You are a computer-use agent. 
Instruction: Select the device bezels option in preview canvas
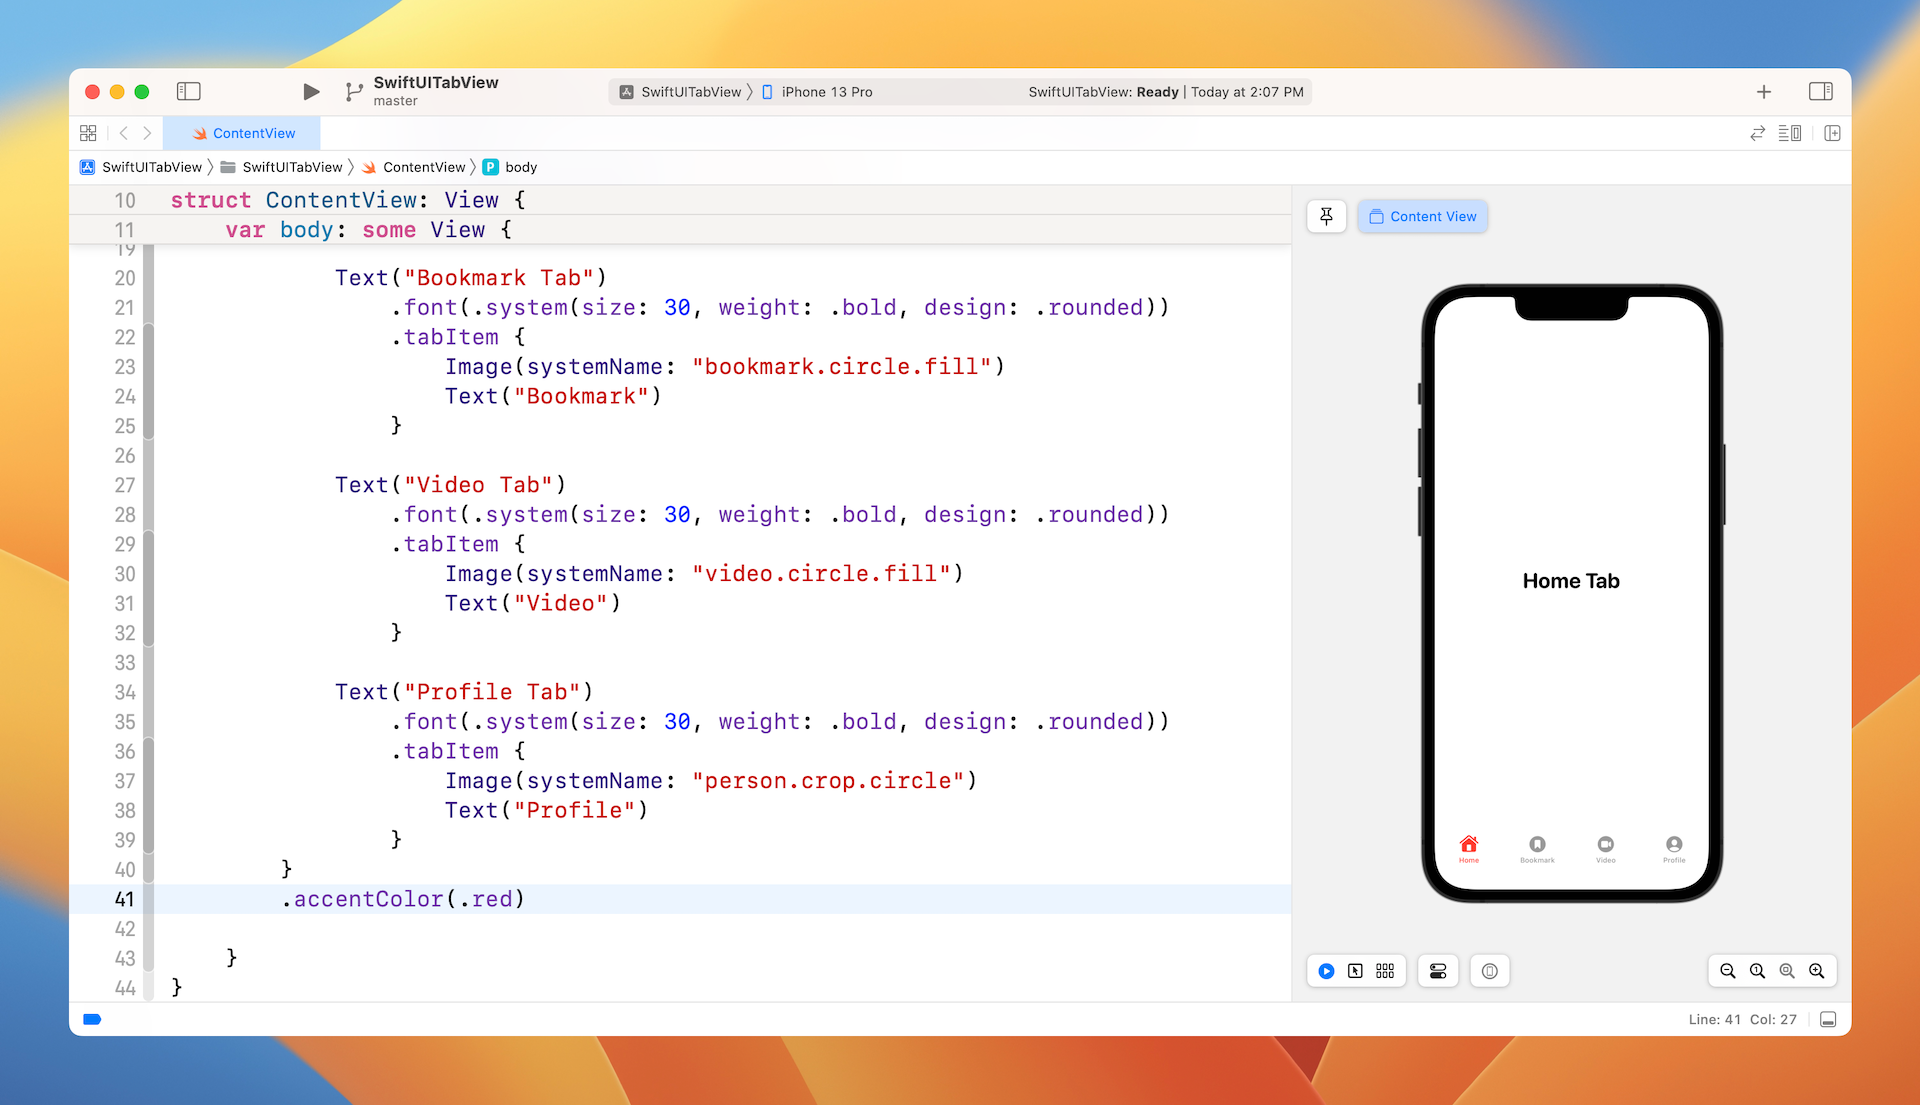(1489, 970)
